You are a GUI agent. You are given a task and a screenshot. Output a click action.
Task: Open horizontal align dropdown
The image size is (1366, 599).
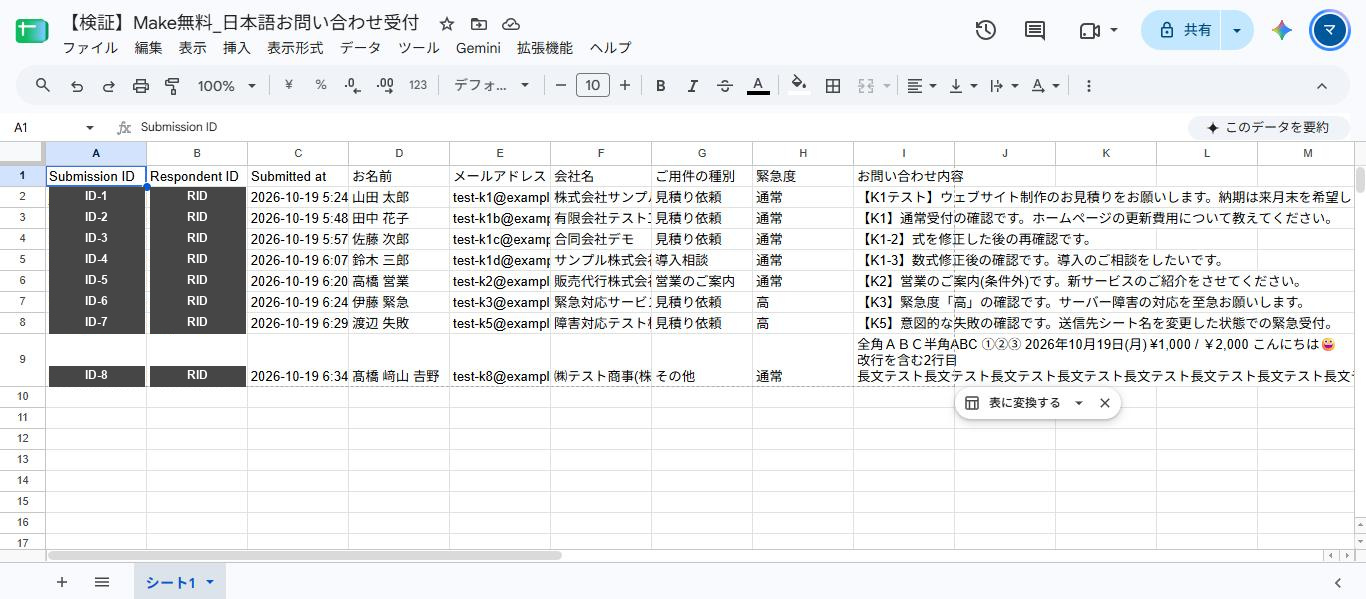coord(921,86)
